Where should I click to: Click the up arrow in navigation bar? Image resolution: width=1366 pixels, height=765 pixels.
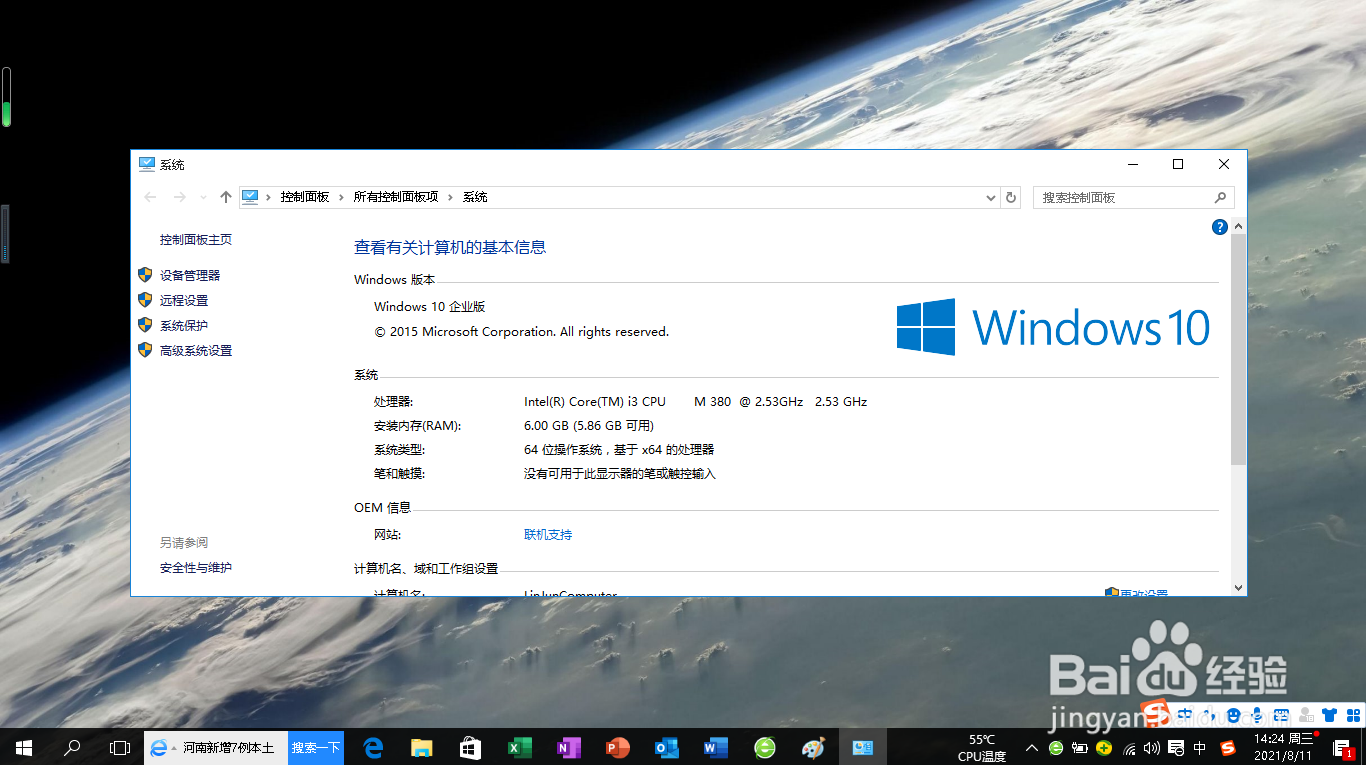pyautogui.click(x=226, y=197)
